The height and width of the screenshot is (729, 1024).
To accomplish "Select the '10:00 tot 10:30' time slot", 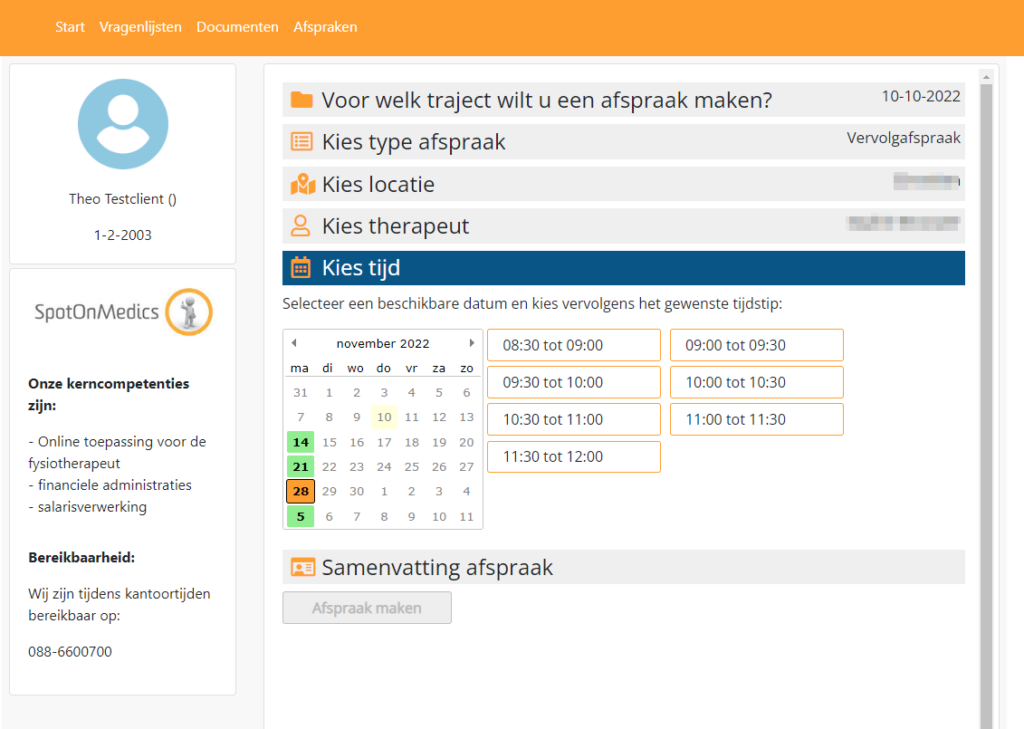I will point(756,381).
